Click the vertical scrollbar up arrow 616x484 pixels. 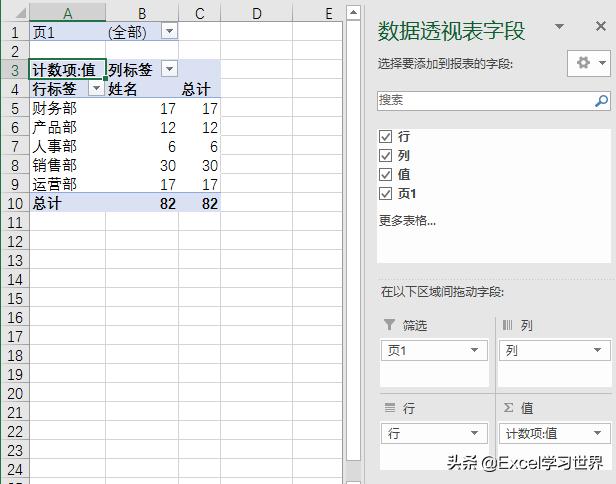pos(353,13)
